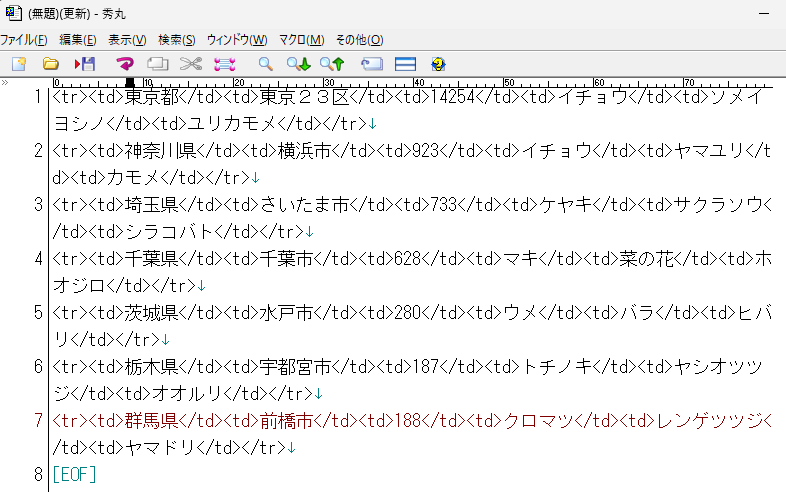
Task: Click the number 628
Action: (407, 259)
